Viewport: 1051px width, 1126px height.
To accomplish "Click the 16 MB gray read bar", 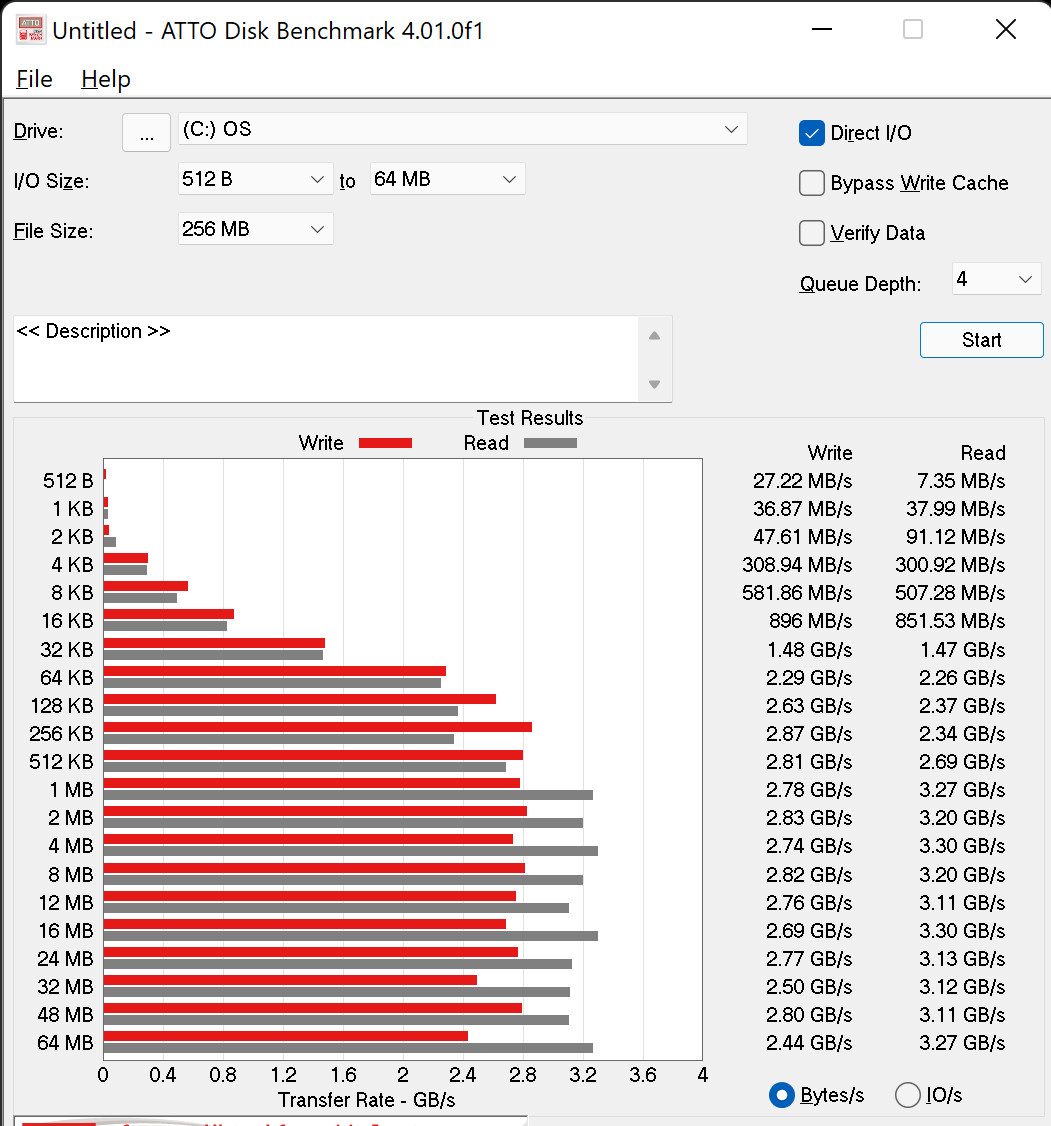I will click(350, 936).
